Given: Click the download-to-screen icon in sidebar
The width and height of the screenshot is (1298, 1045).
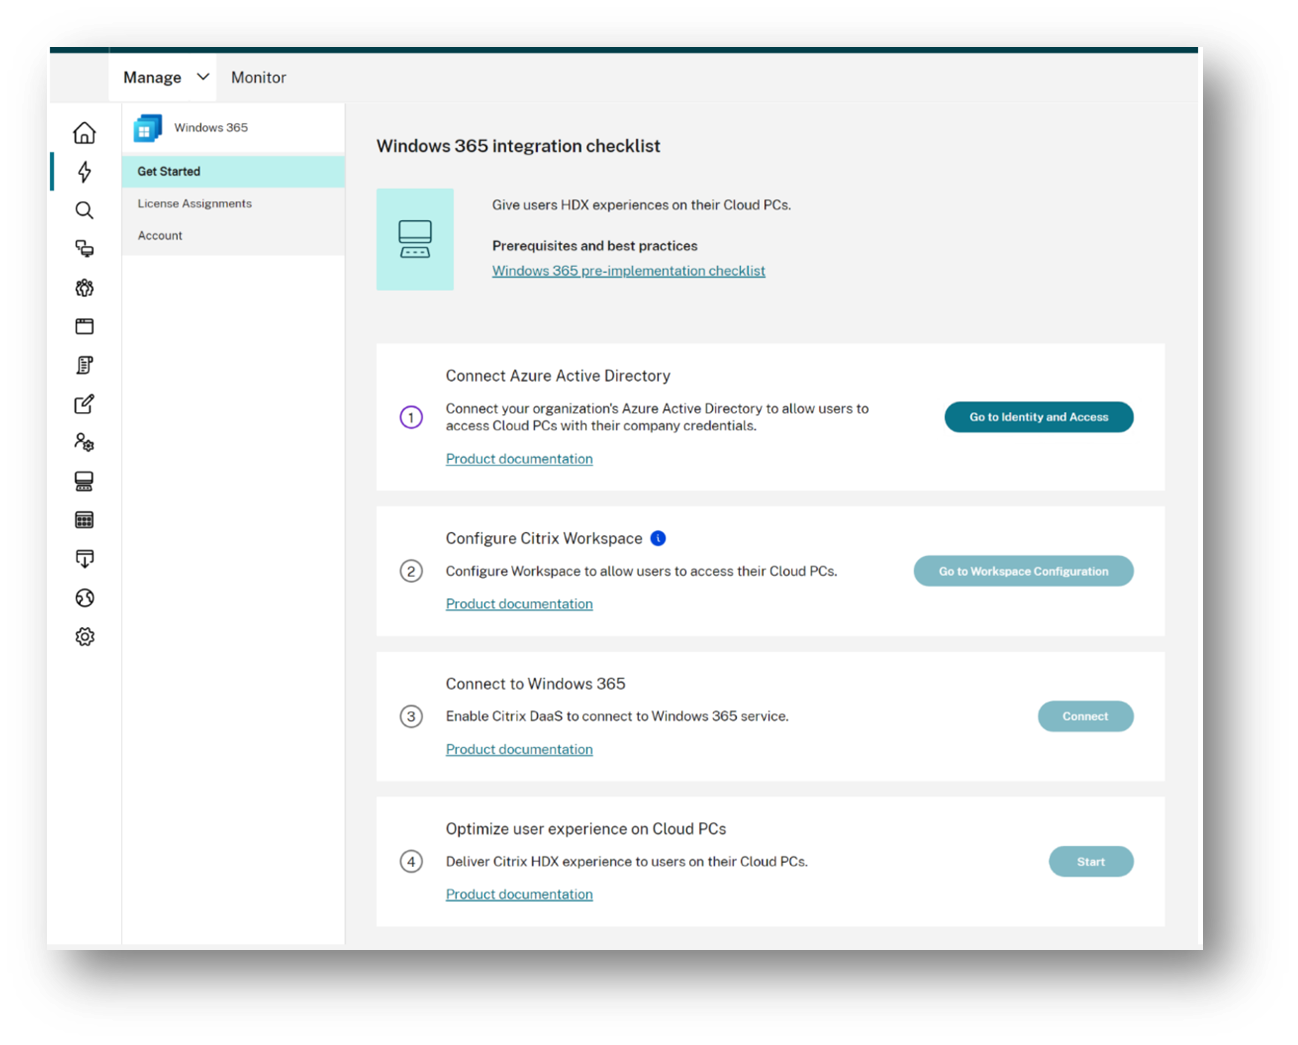Looking at the screenshot, I should [x=85, y=559].
